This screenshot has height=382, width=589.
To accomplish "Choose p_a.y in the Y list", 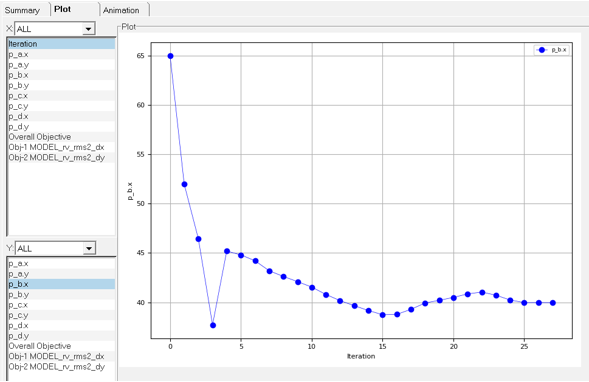I will coord(61,274).
